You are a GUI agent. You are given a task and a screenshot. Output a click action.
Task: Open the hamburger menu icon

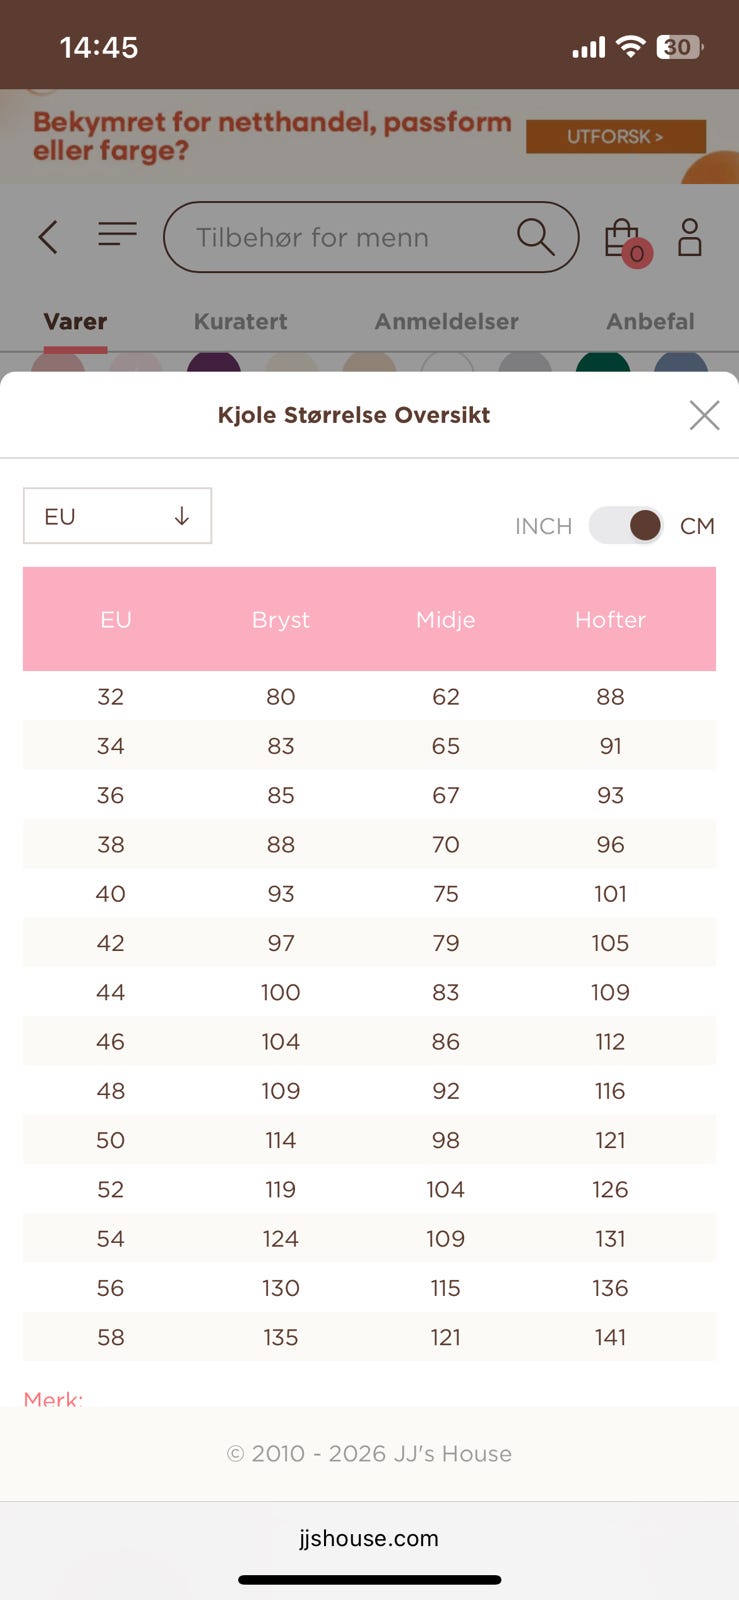[117, 235]
